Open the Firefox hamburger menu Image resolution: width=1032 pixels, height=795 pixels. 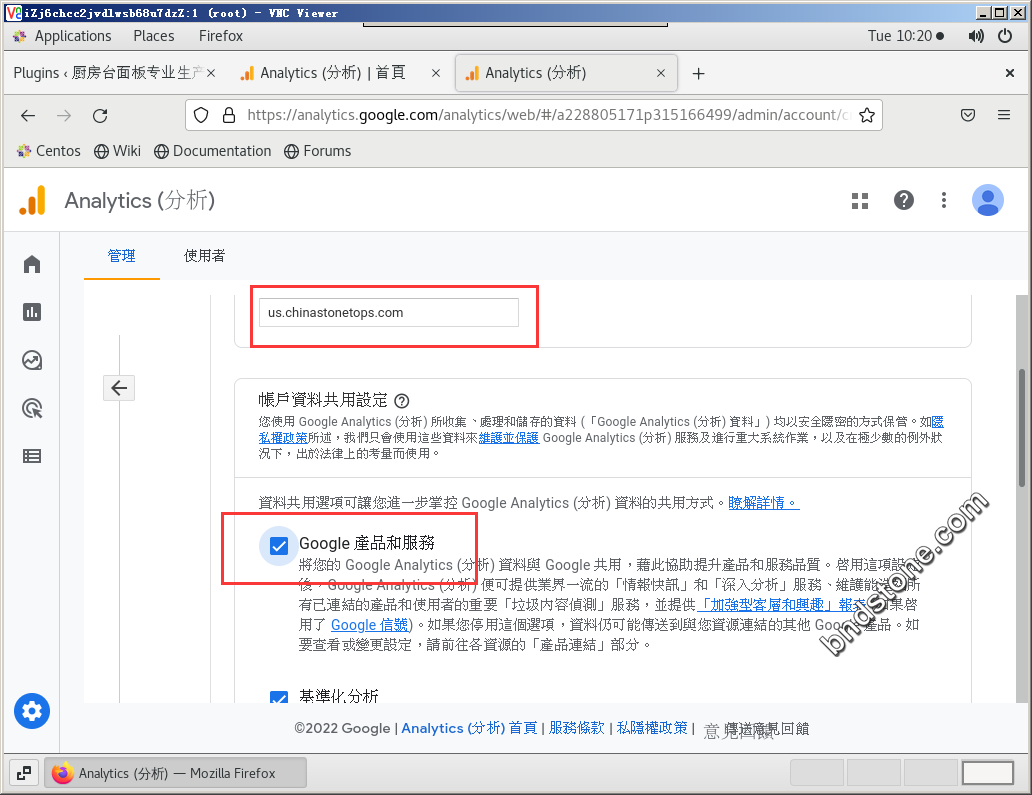click(x=1004, y=115)
